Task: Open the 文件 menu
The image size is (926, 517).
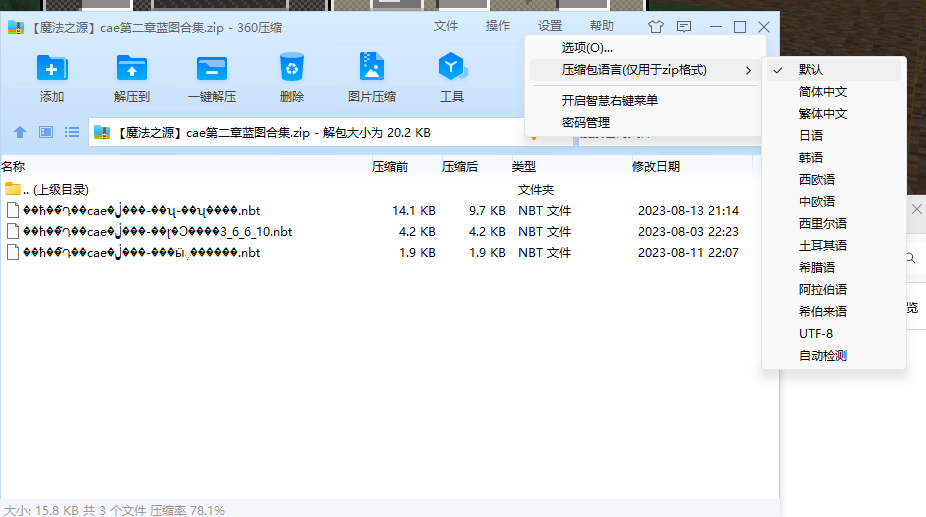Action: (x=446, y=26)
